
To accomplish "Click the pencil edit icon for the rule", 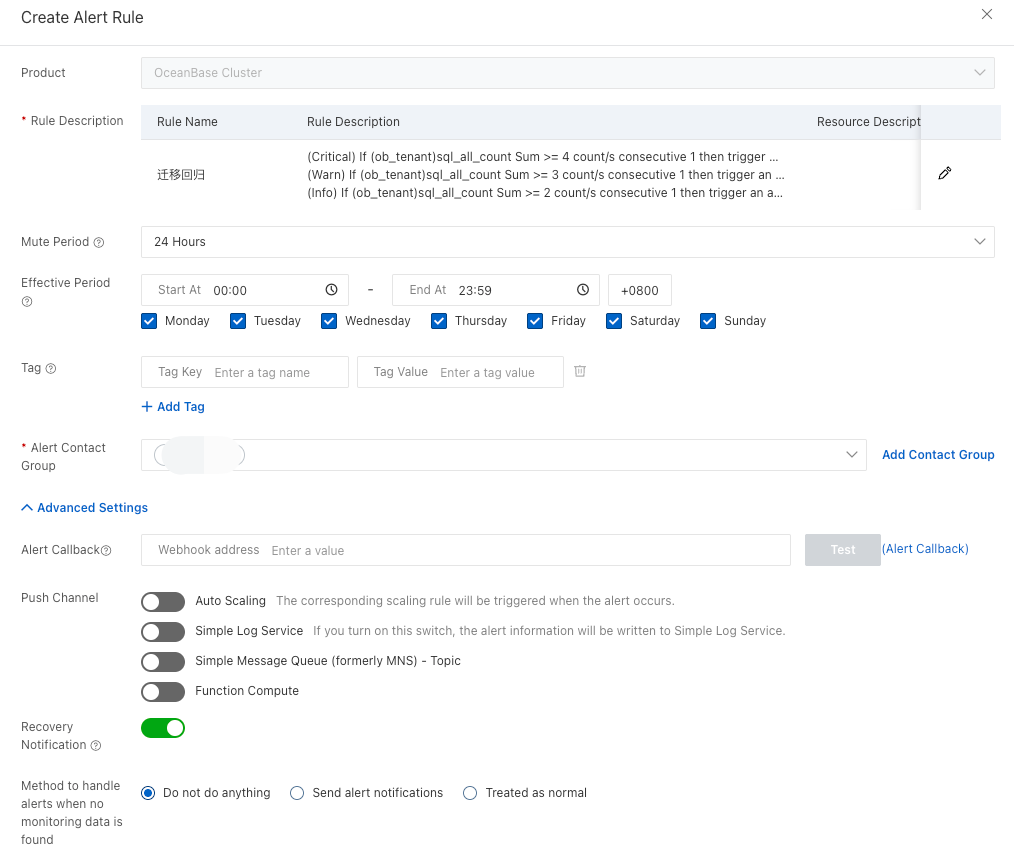I will [945, 174].
